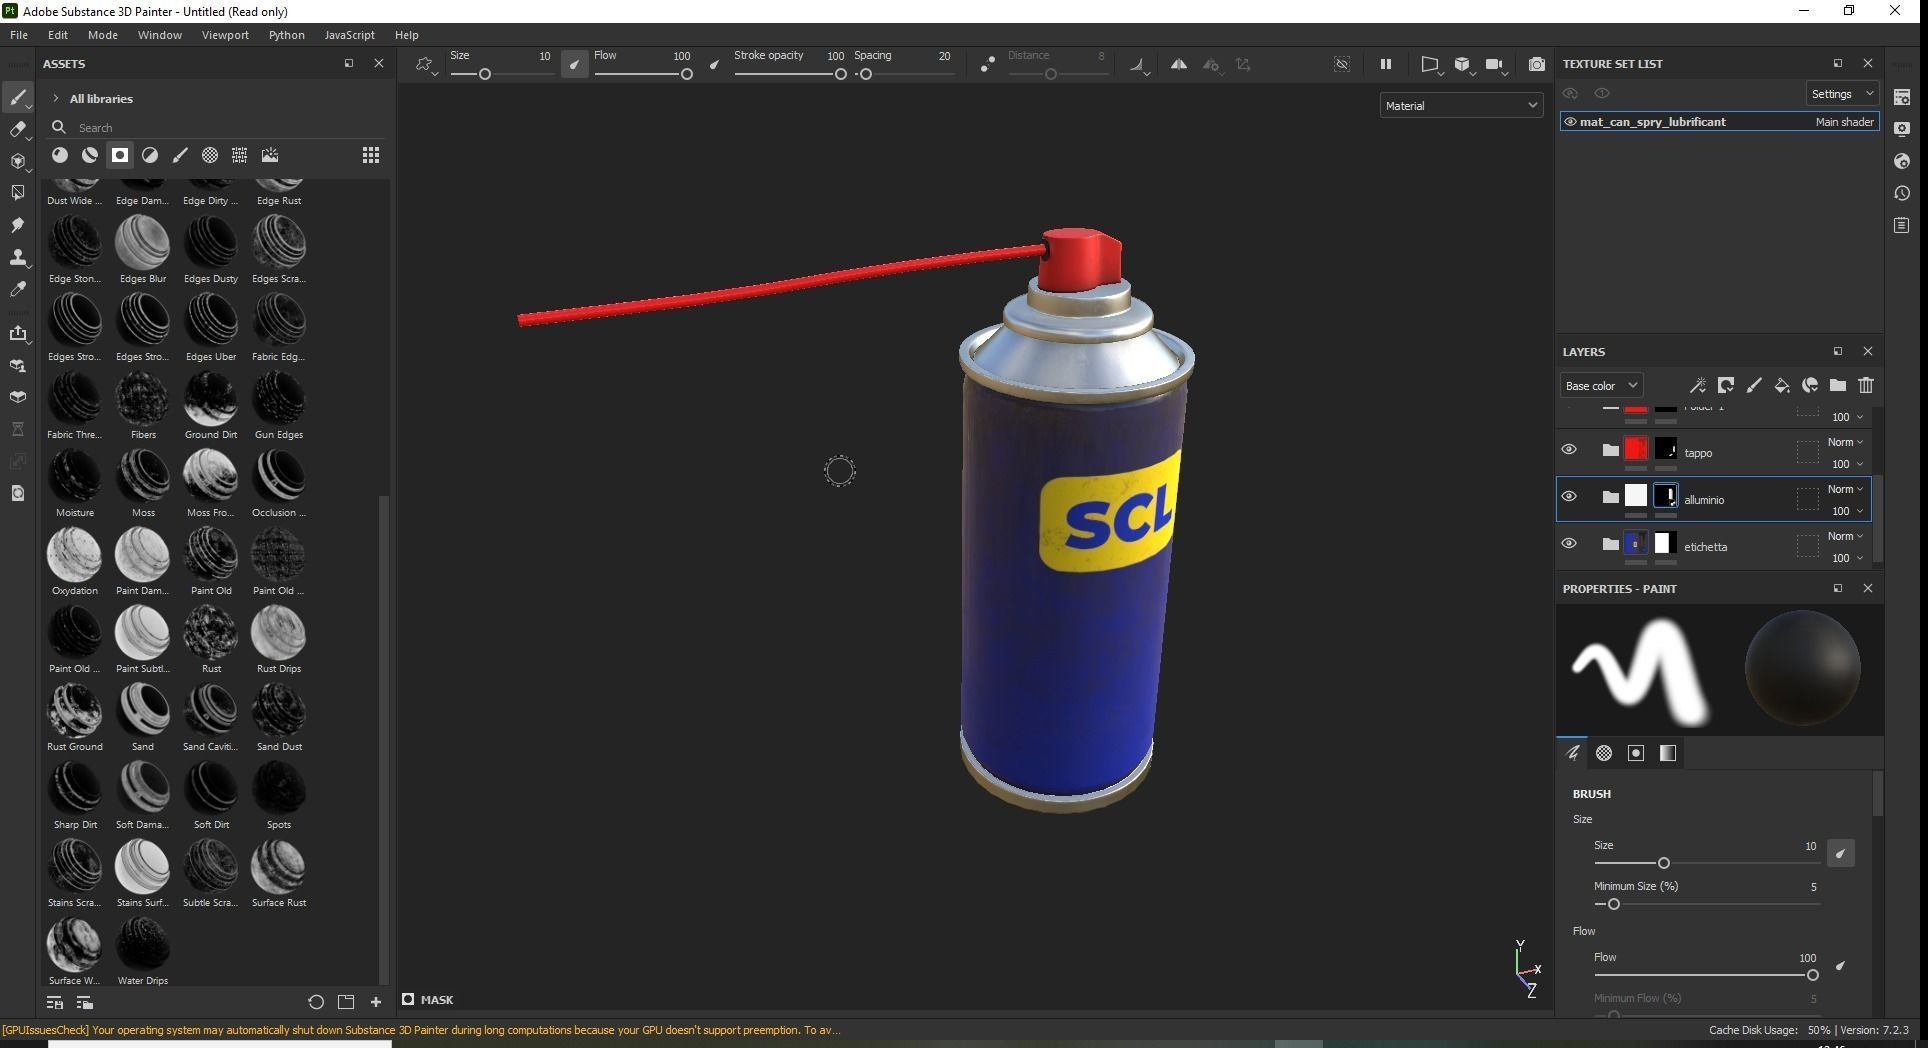The image size is (1928, 1048).
Task: Adjust the brush Minimum Size slider
Action: point(1707,904)
